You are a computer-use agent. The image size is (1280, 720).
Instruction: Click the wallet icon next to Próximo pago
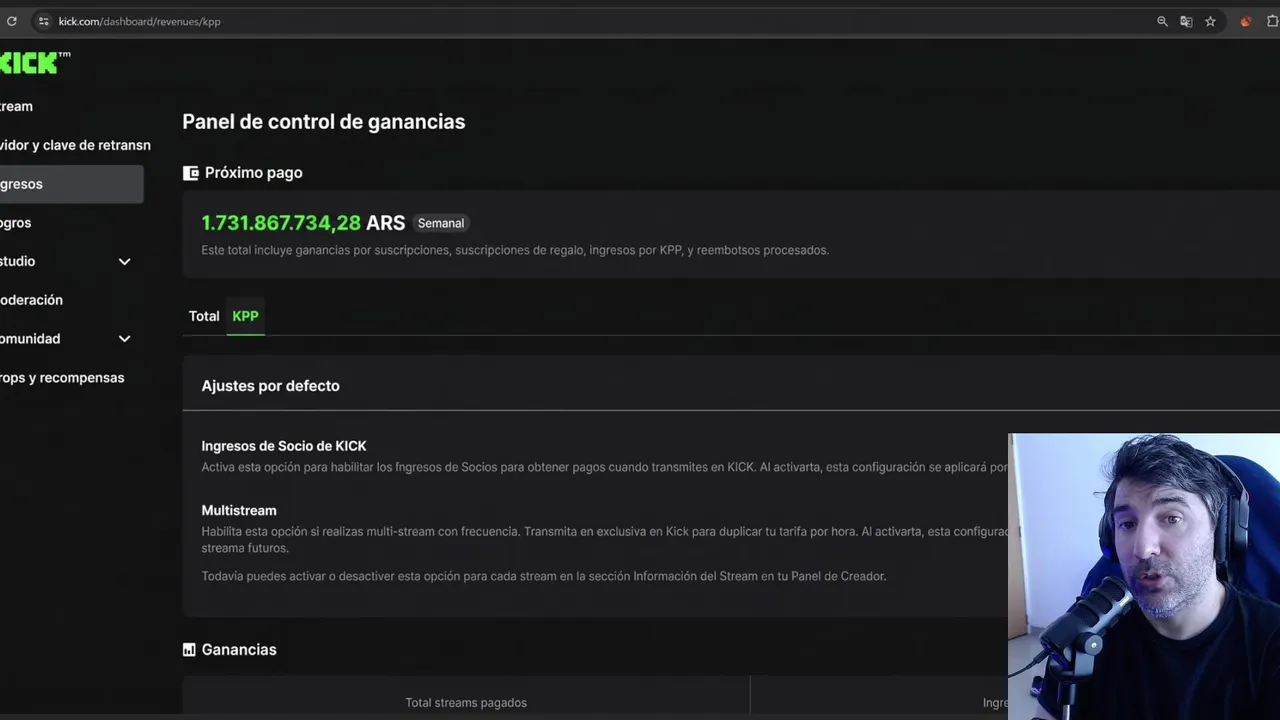tap(190, 173)
